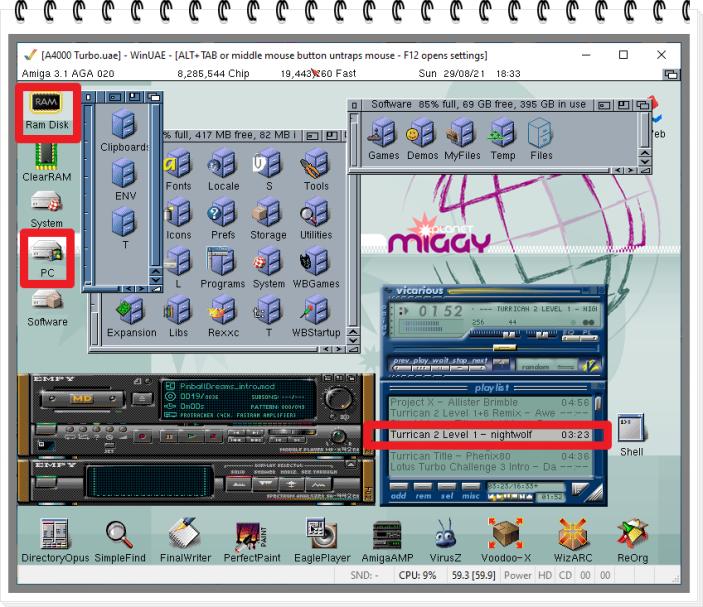The height and width of the screenshot is (607, 703).
Task: Click the Ram Disk window zoom gadget
Action: (134, 96)
